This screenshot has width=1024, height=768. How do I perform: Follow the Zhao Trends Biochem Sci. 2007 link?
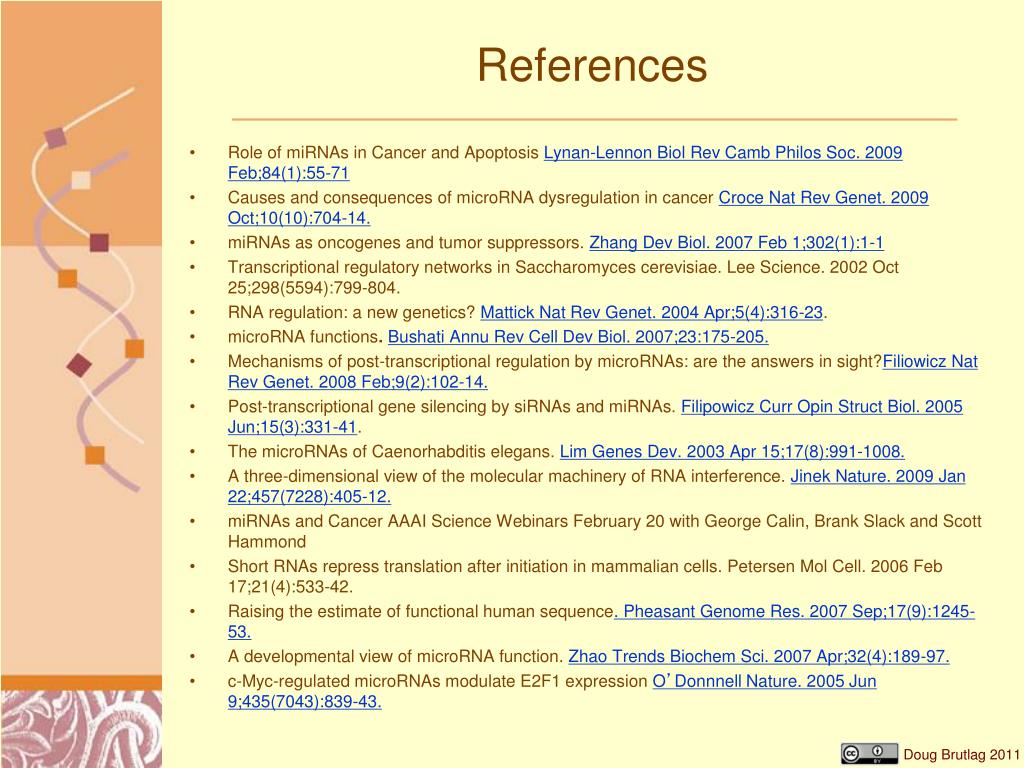(759, 657)
